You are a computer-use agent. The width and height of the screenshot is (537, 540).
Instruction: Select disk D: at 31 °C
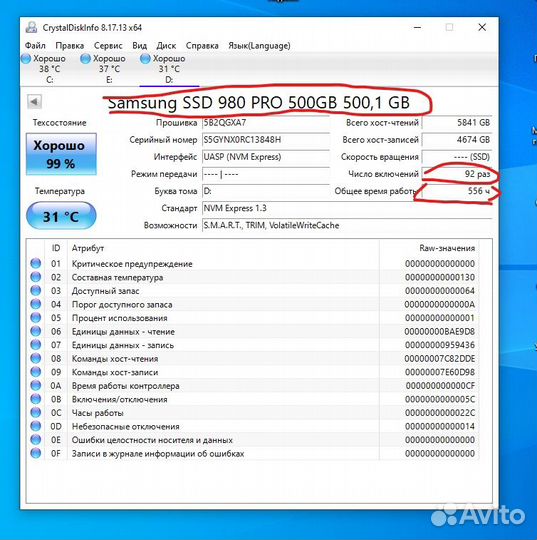[x=169, y=69]
